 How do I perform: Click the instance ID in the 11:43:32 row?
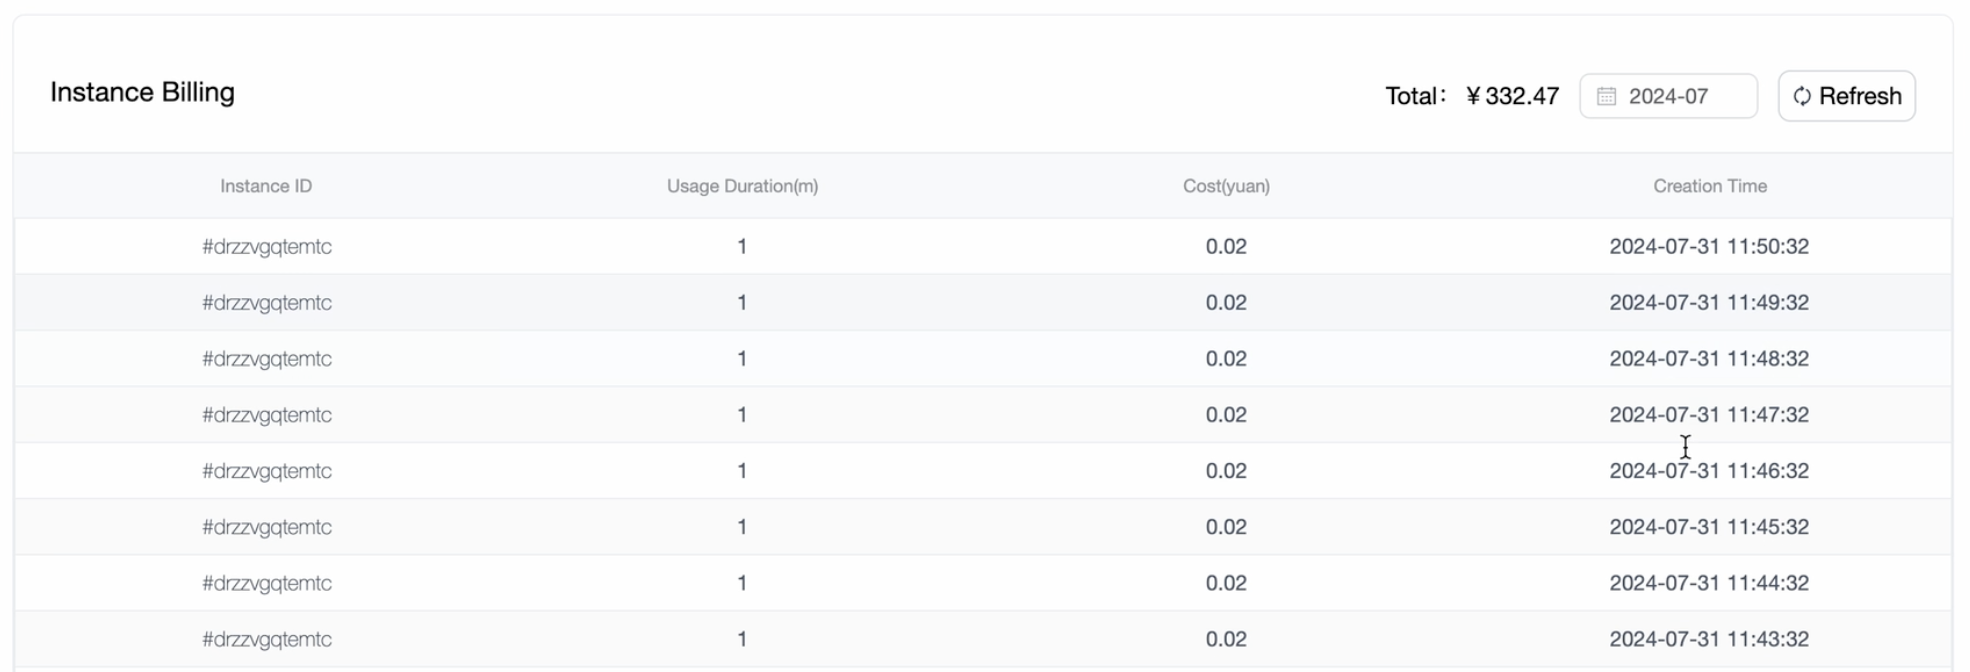[x=267, y=639]
